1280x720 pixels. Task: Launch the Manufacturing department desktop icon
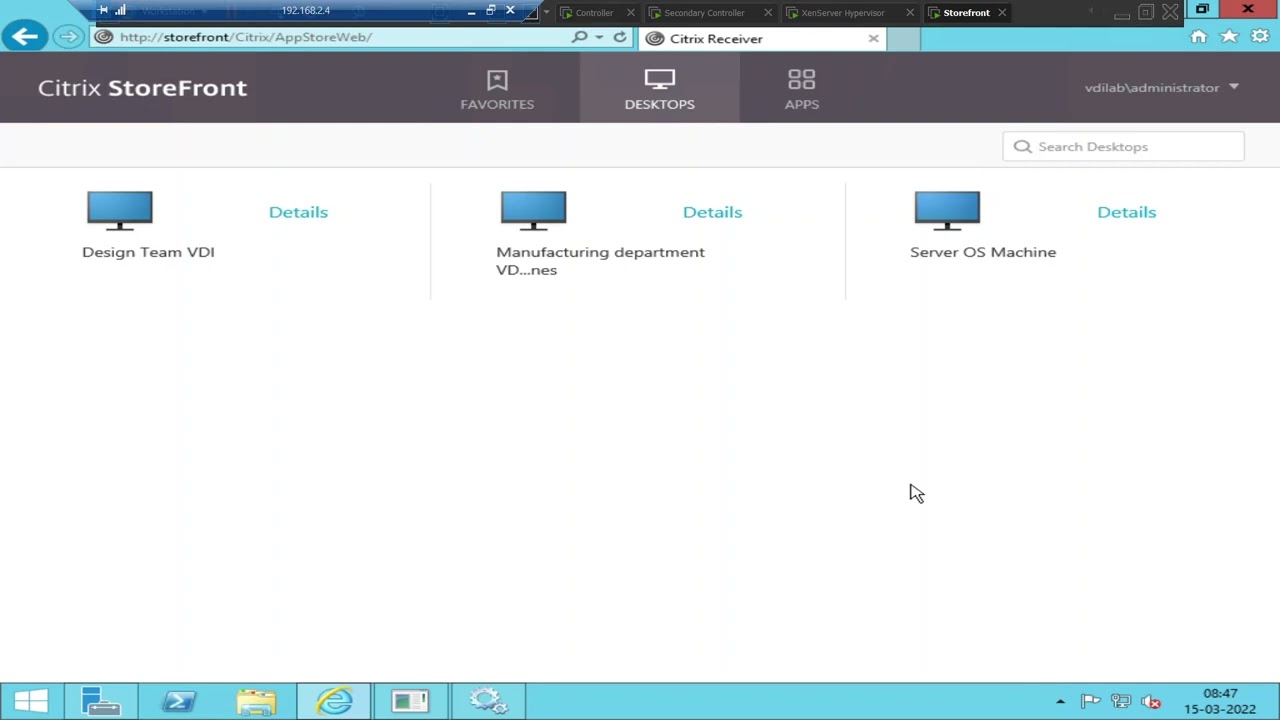point(533,211)
